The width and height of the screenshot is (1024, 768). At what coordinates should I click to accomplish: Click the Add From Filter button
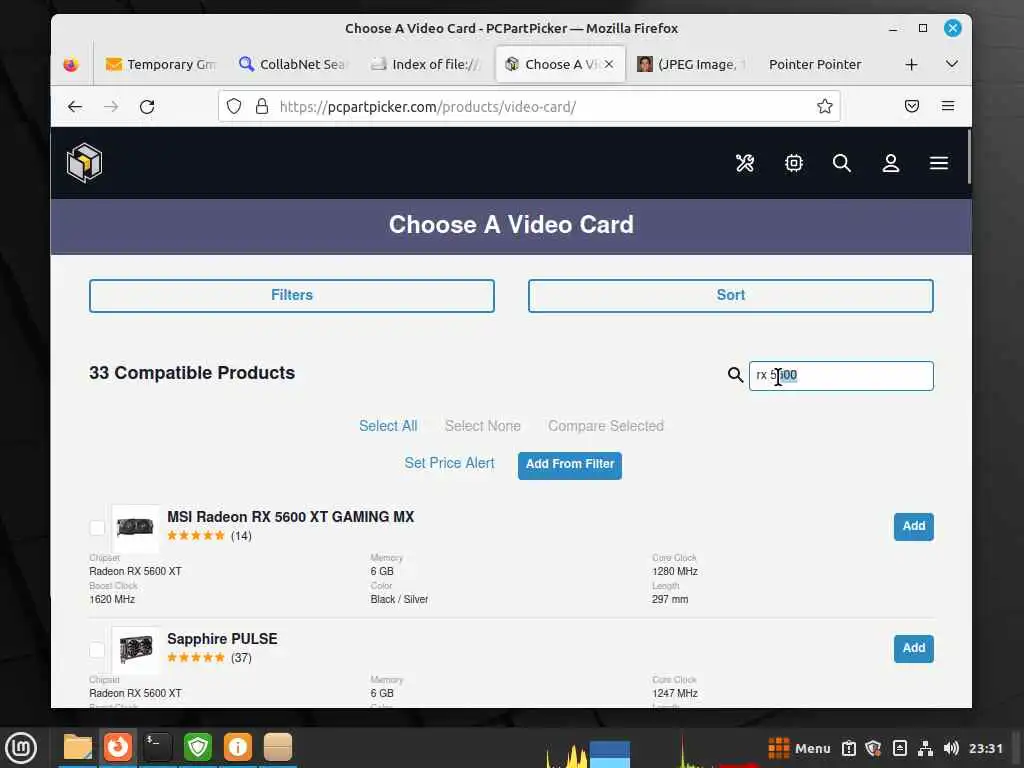[x=569, y=465]
